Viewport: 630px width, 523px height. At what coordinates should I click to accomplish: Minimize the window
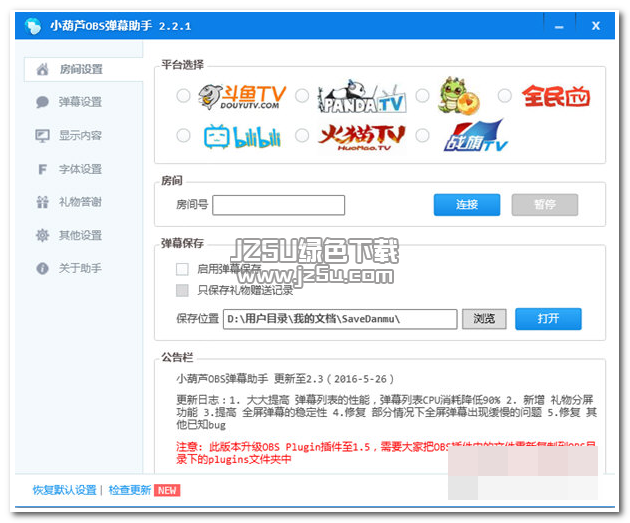559,27
